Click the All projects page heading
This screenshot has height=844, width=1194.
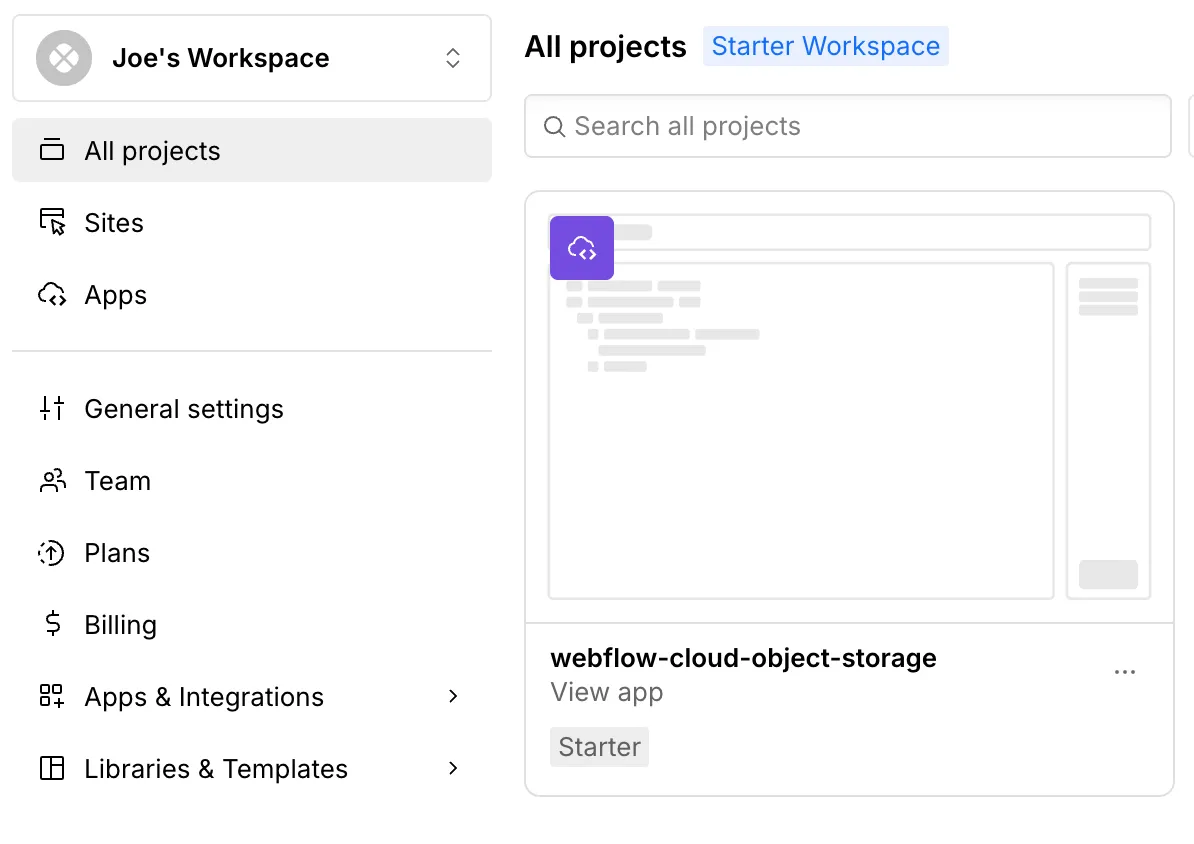coord(605,46)
